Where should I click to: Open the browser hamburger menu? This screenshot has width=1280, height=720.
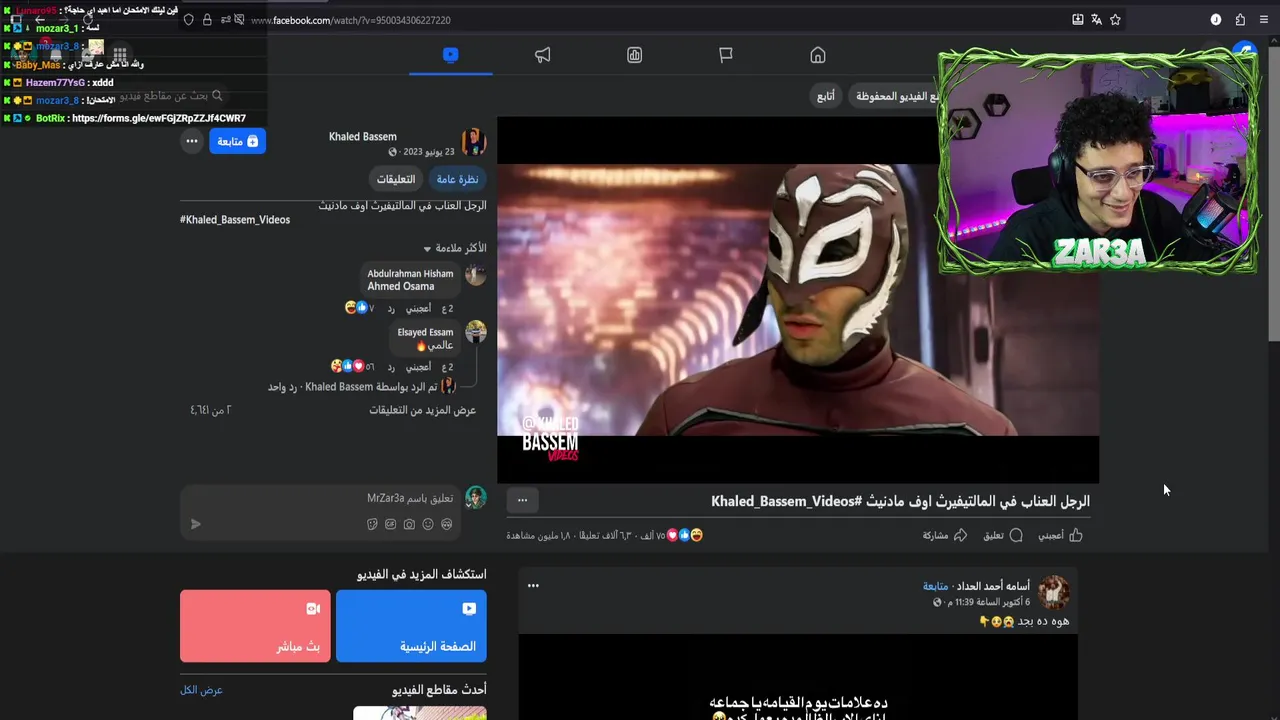1264,19
